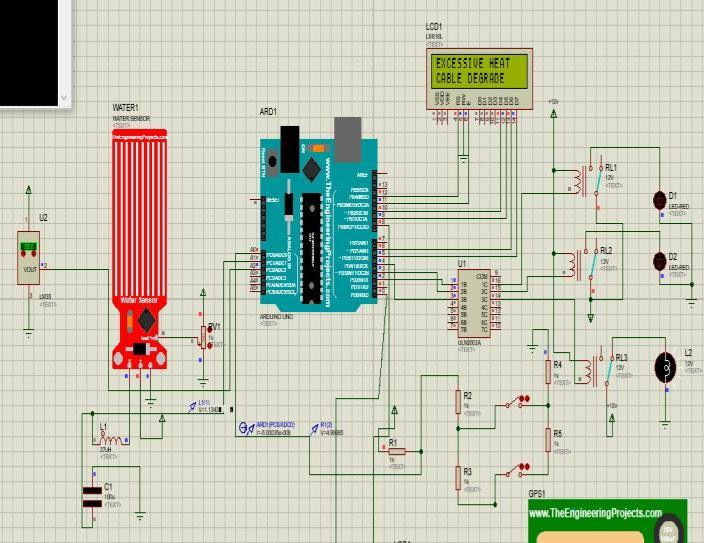This screenshot has width=704, height=543.
Task: Toggle the switch wired to the R4-R5 junction
Action: (x=517, y=401)
